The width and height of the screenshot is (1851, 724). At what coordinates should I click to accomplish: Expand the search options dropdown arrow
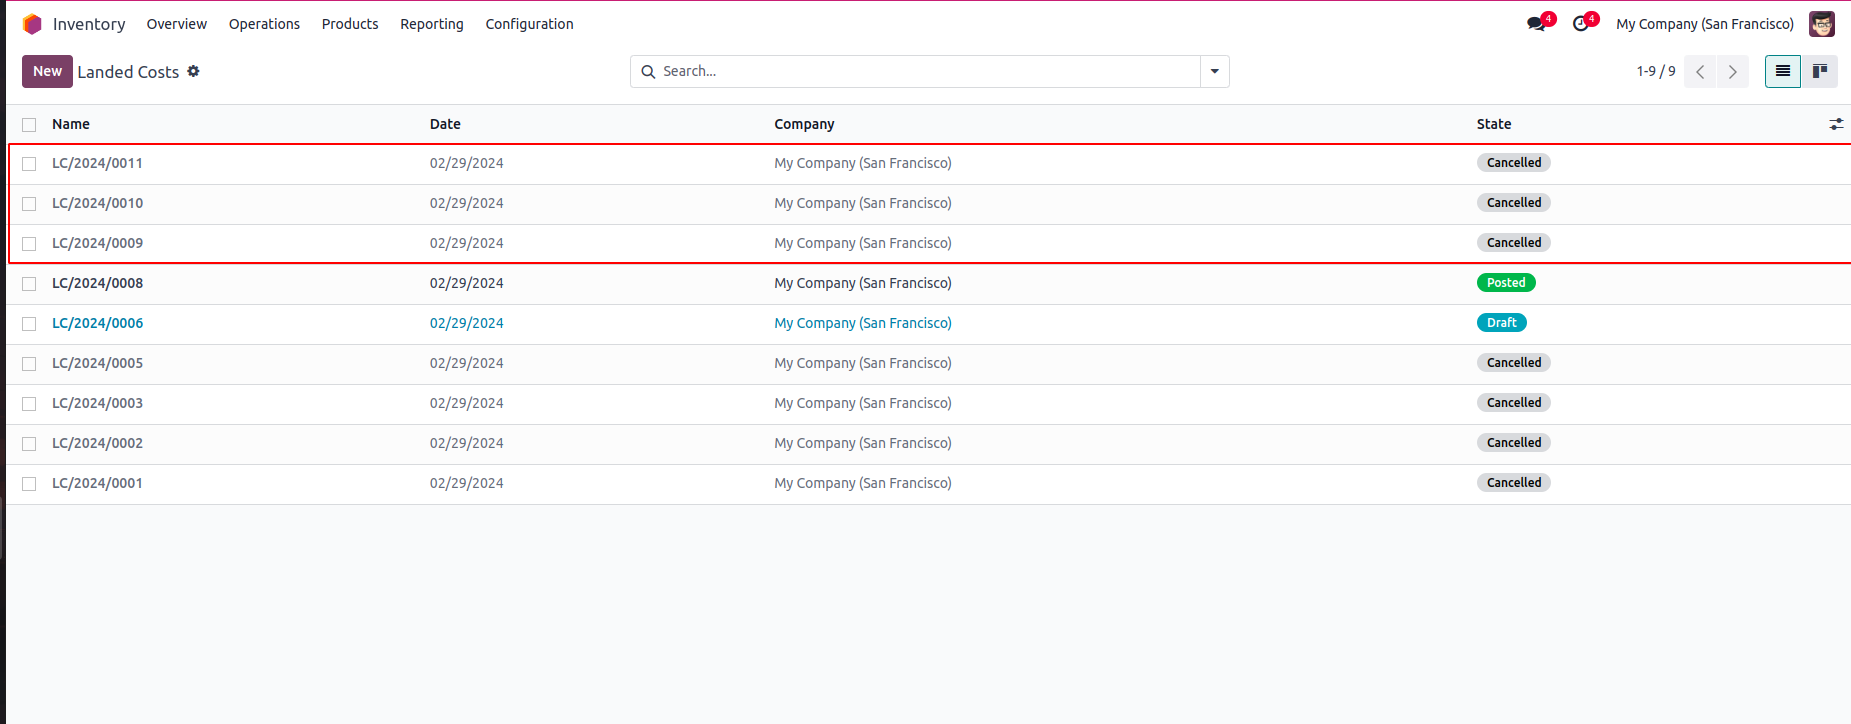[x=1214, y=71]
